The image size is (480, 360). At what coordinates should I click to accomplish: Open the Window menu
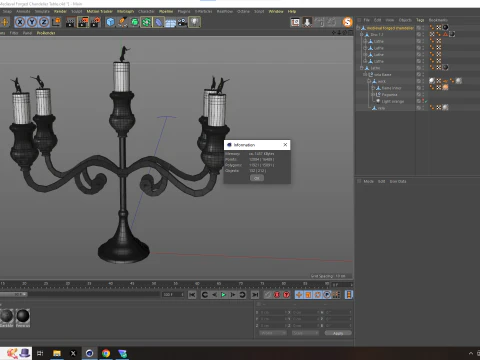[276, 11]
